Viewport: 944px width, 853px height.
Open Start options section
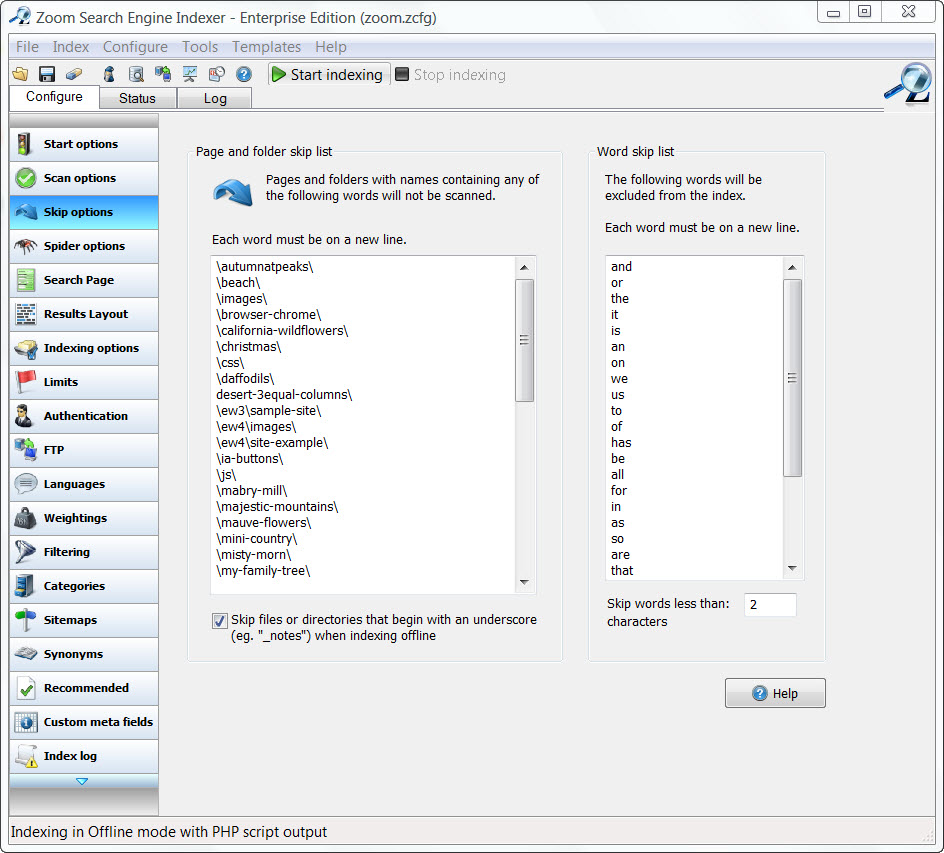84,144
